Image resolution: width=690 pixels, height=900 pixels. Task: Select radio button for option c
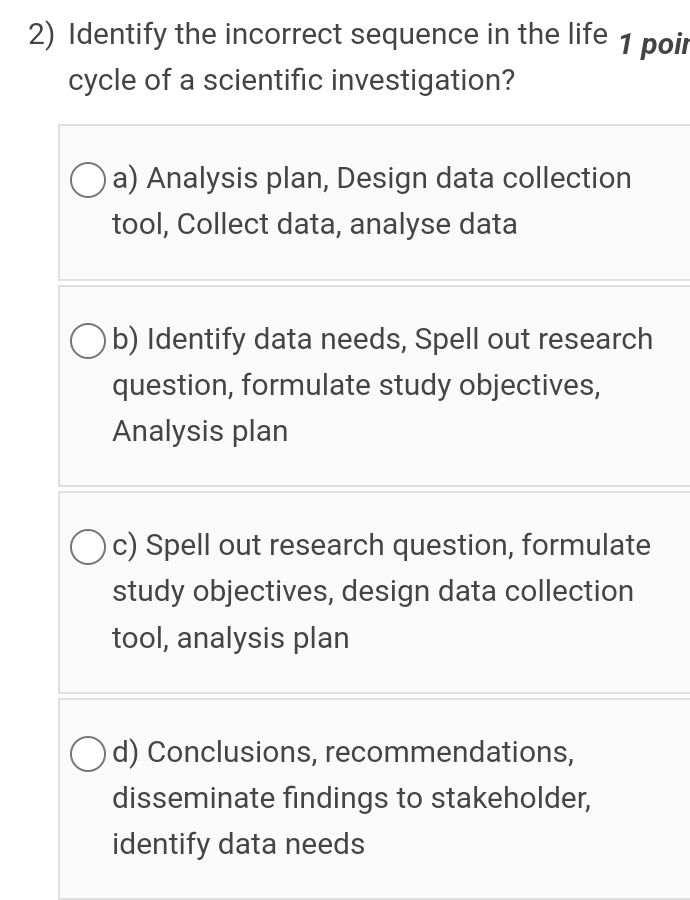[87, 546]
